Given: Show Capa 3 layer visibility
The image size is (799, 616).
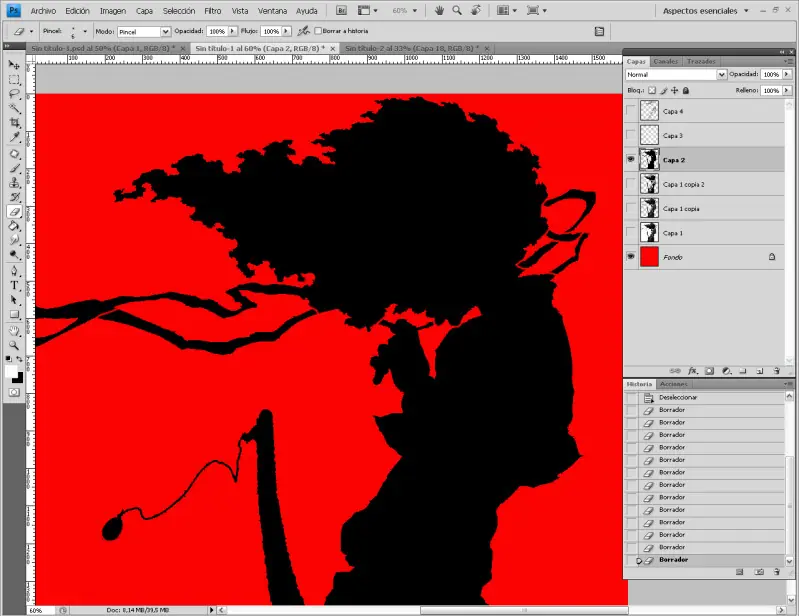Looking at the screenshot, I should pos(631,135).
